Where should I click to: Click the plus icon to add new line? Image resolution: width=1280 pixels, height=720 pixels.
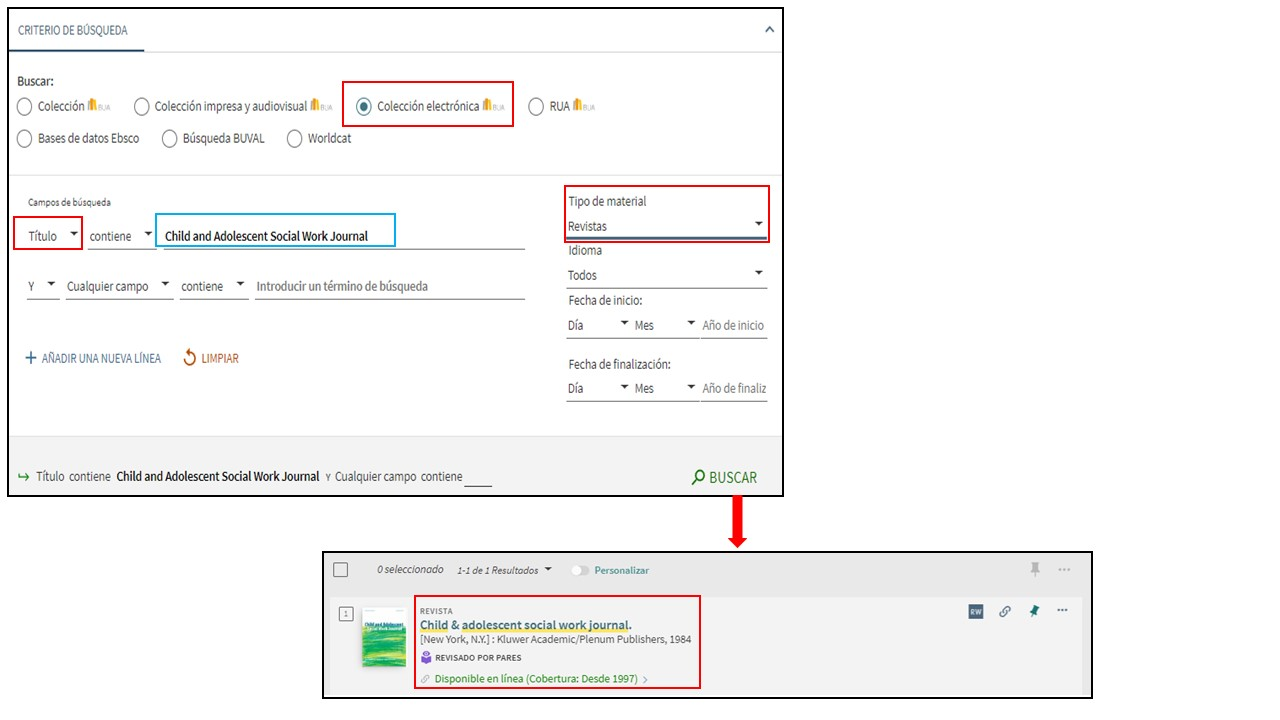click(31, 358)
